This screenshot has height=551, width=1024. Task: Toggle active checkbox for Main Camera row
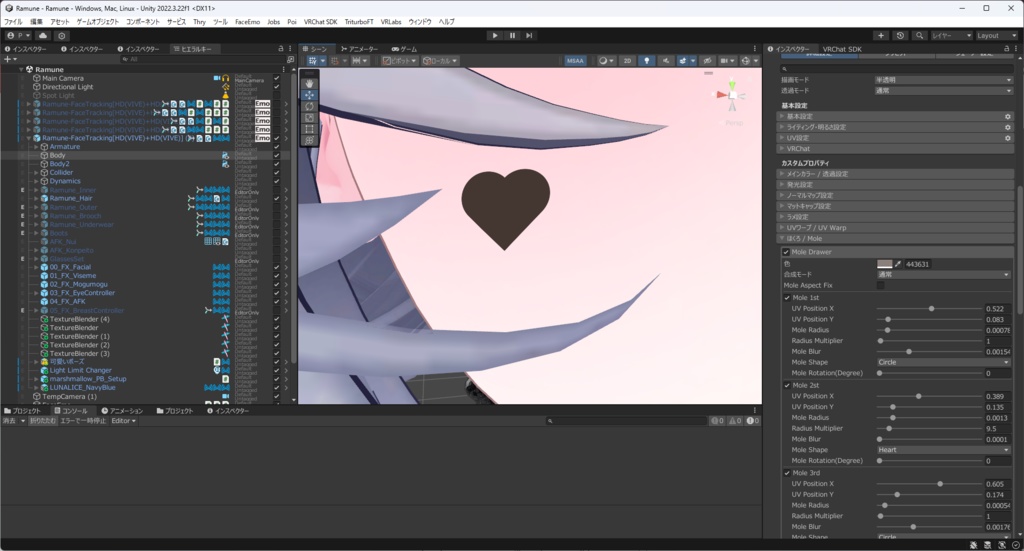tap(277, 78)
